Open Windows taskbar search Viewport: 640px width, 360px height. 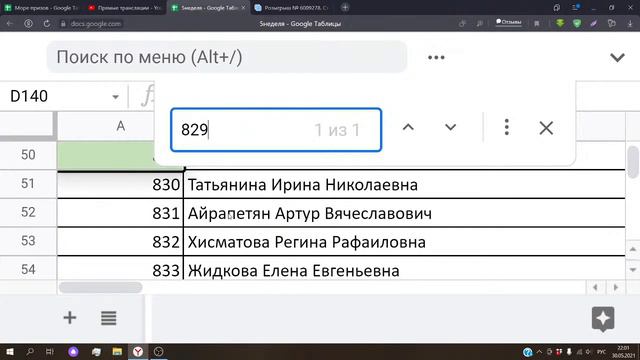click(x=30, y=351)
